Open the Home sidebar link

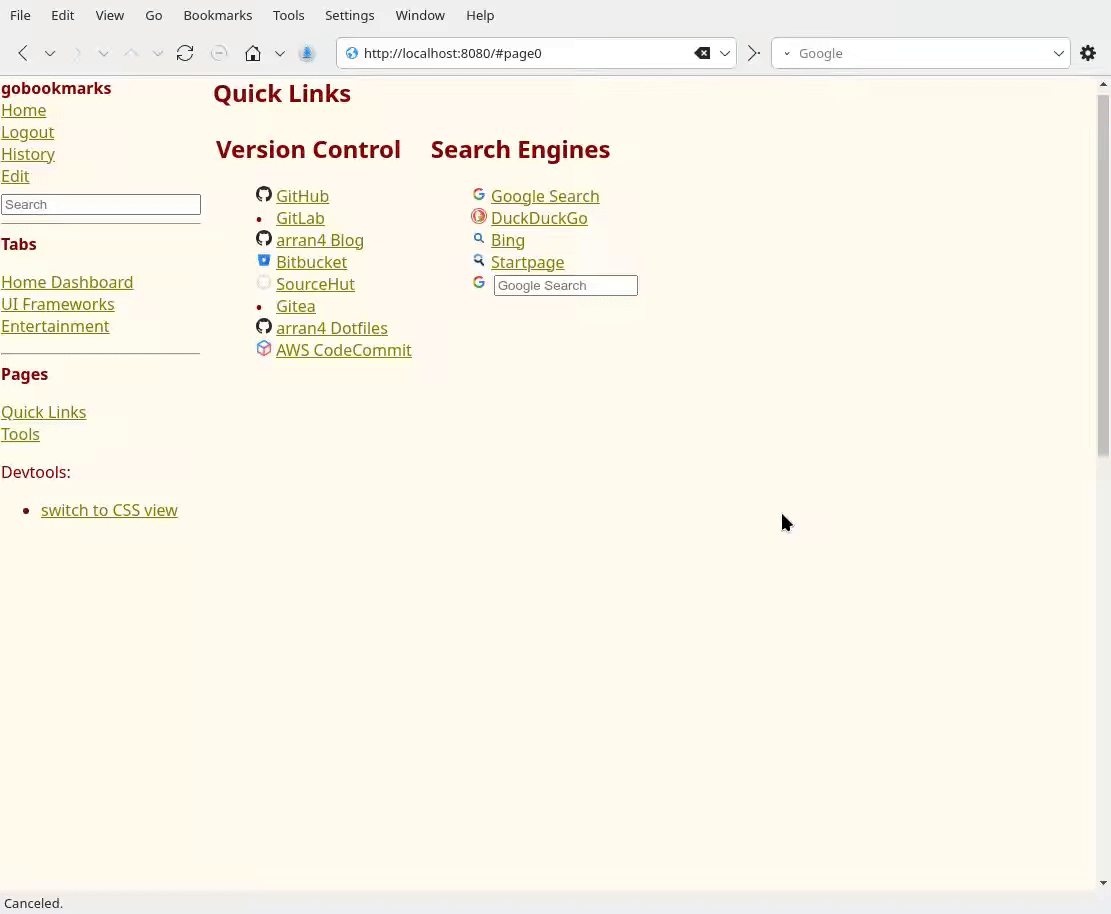23,111
